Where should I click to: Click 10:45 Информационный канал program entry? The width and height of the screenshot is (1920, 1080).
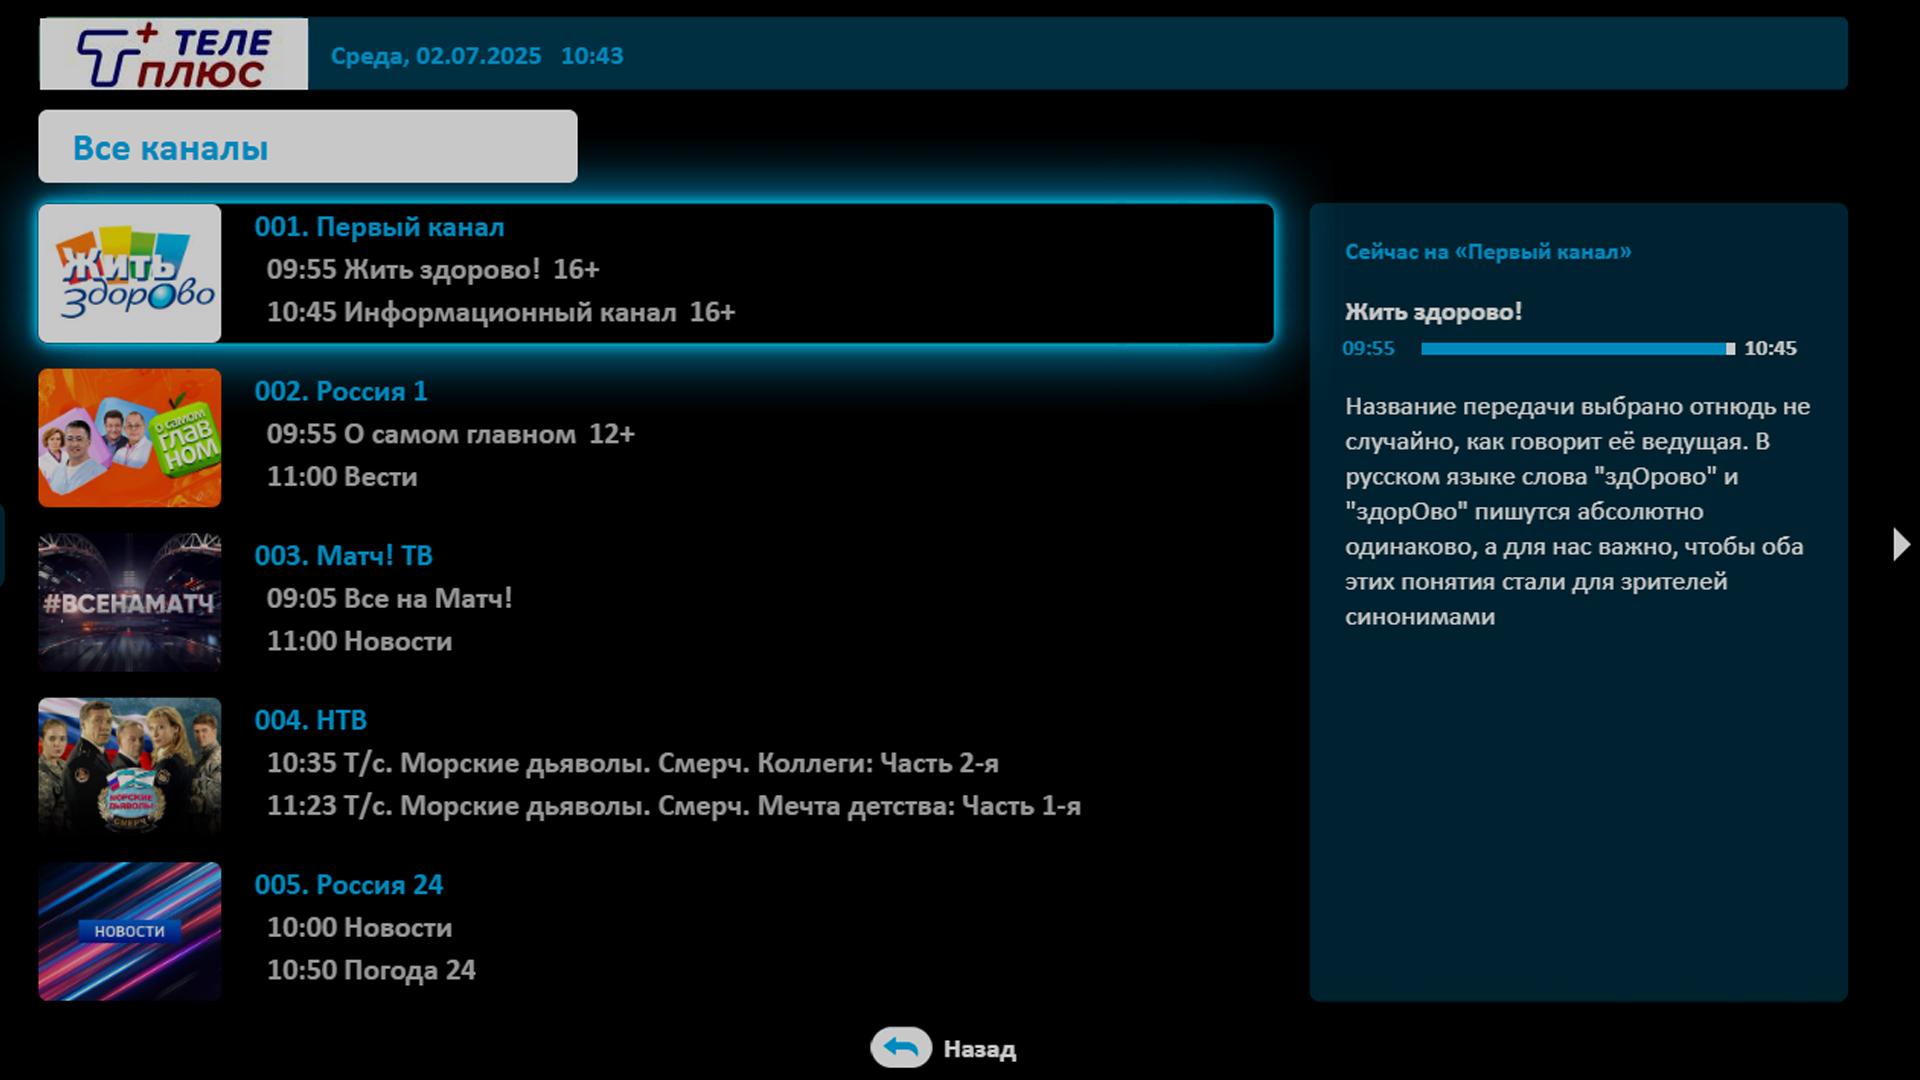coord(500,312)
